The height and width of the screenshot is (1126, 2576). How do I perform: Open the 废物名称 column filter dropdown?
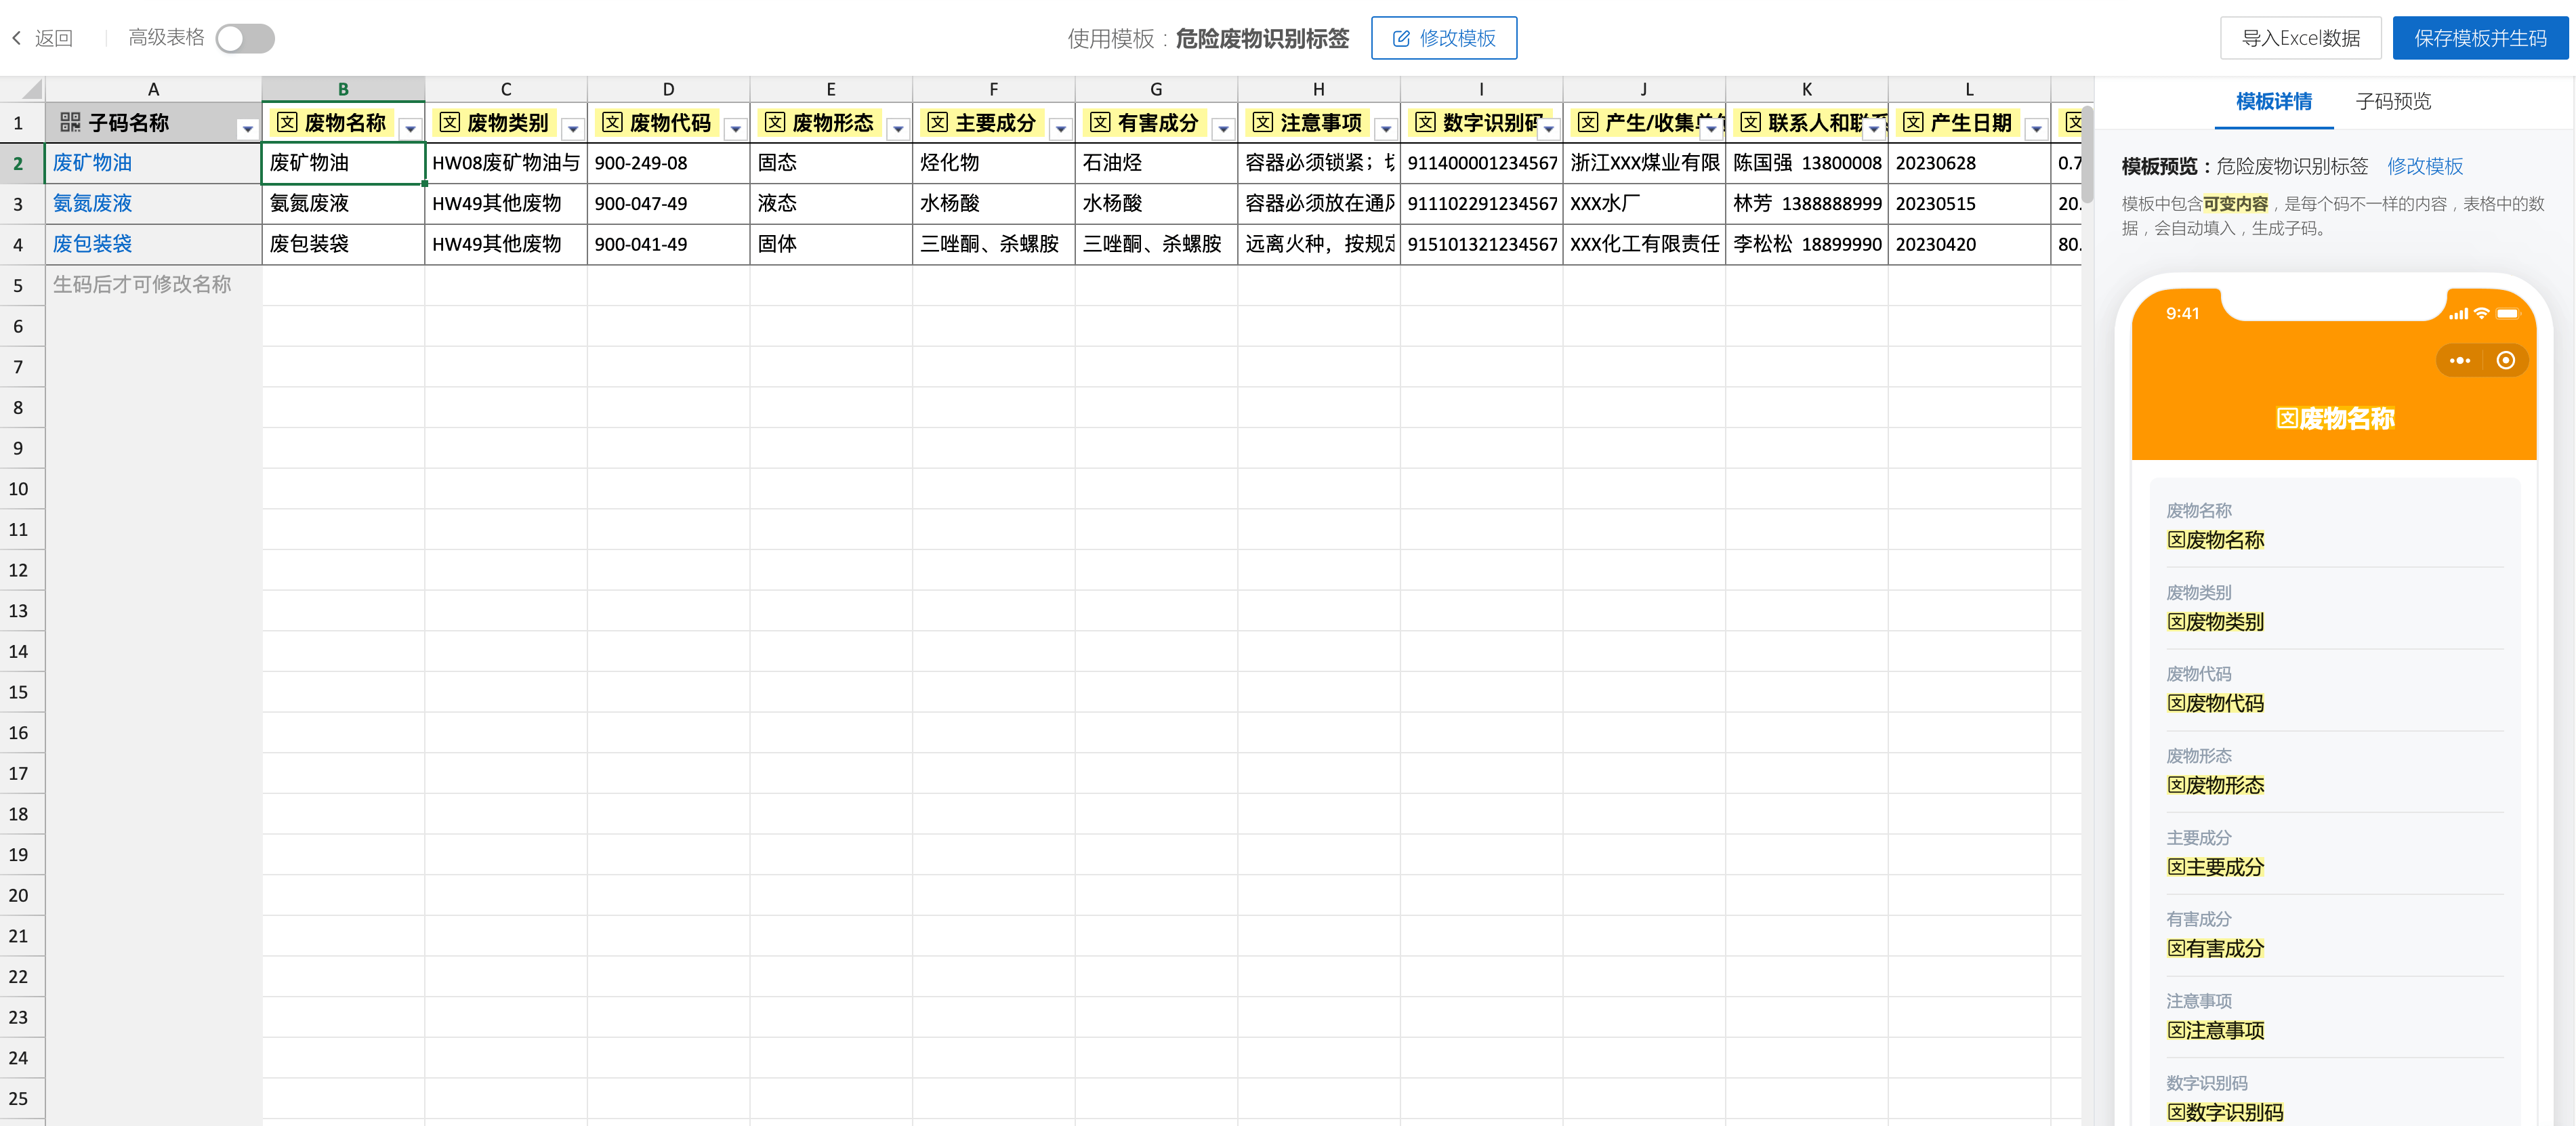[410, 128]
